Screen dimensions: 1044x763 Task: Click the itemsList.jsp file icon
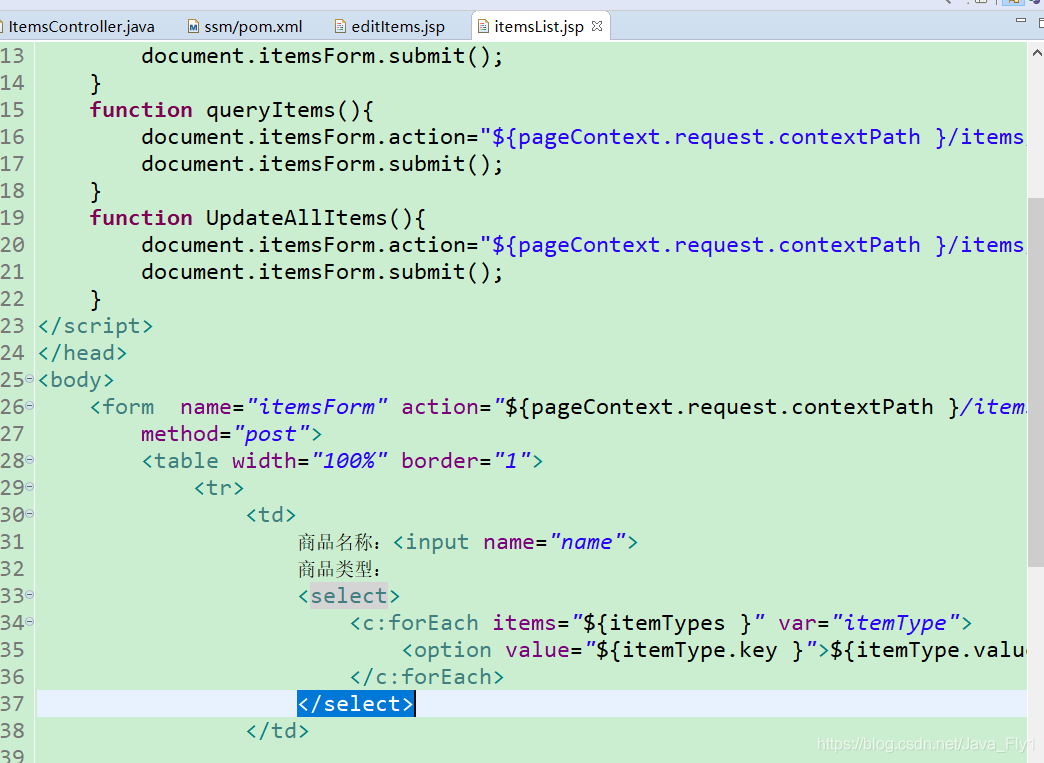point(483,27)
